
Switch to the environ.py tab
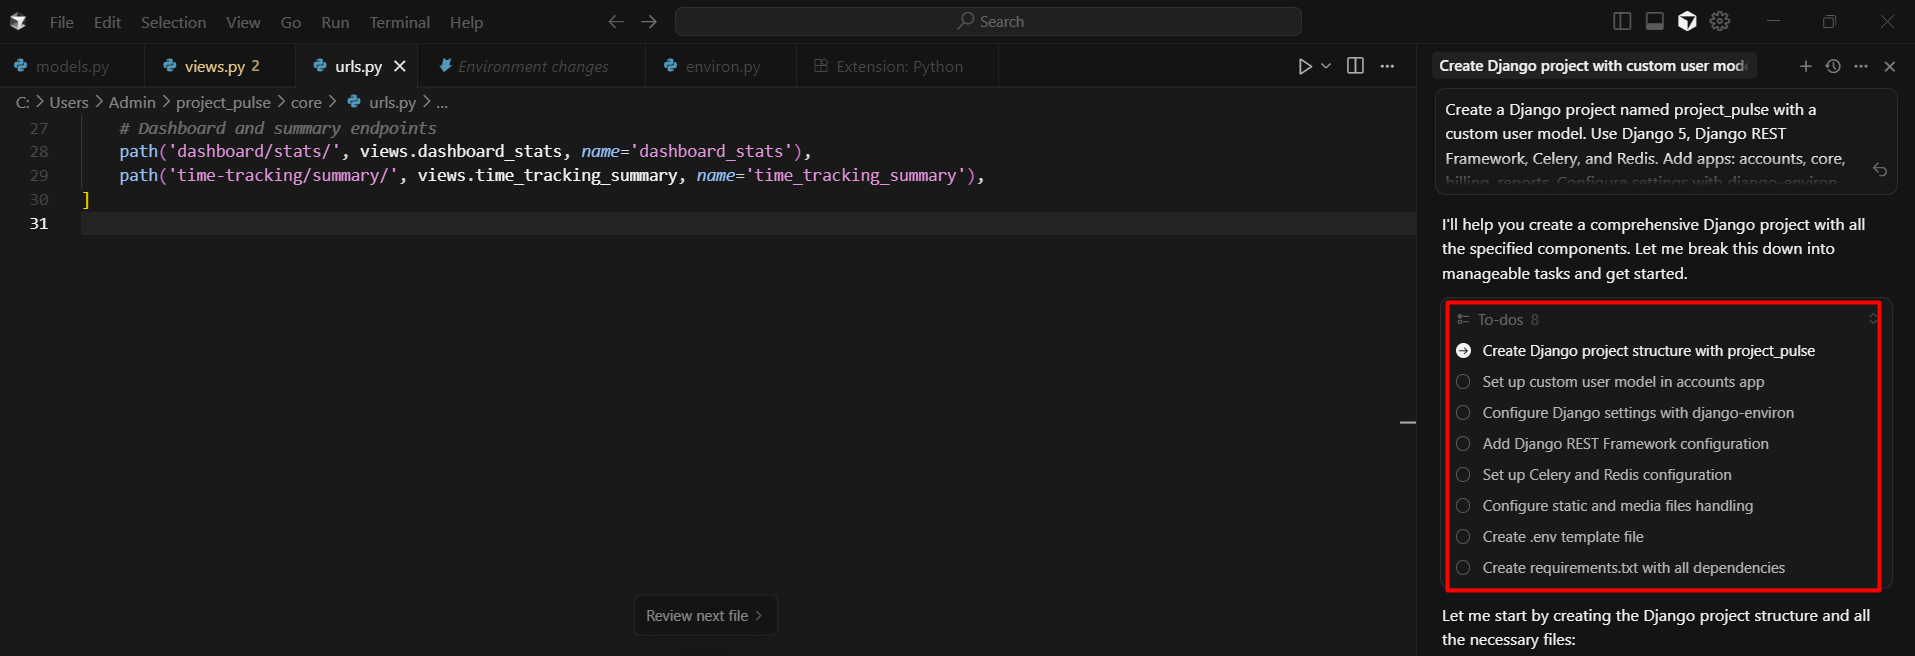coord(722,66)
